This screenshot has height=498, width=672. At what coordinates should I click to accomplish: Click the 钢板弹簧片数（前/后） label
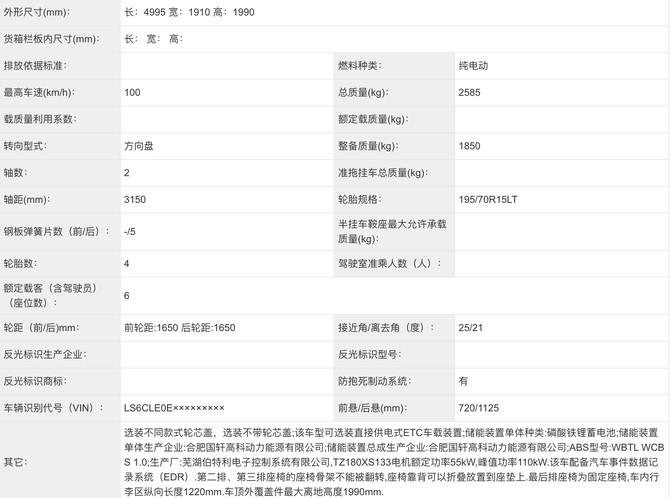(x=56, y=231)
